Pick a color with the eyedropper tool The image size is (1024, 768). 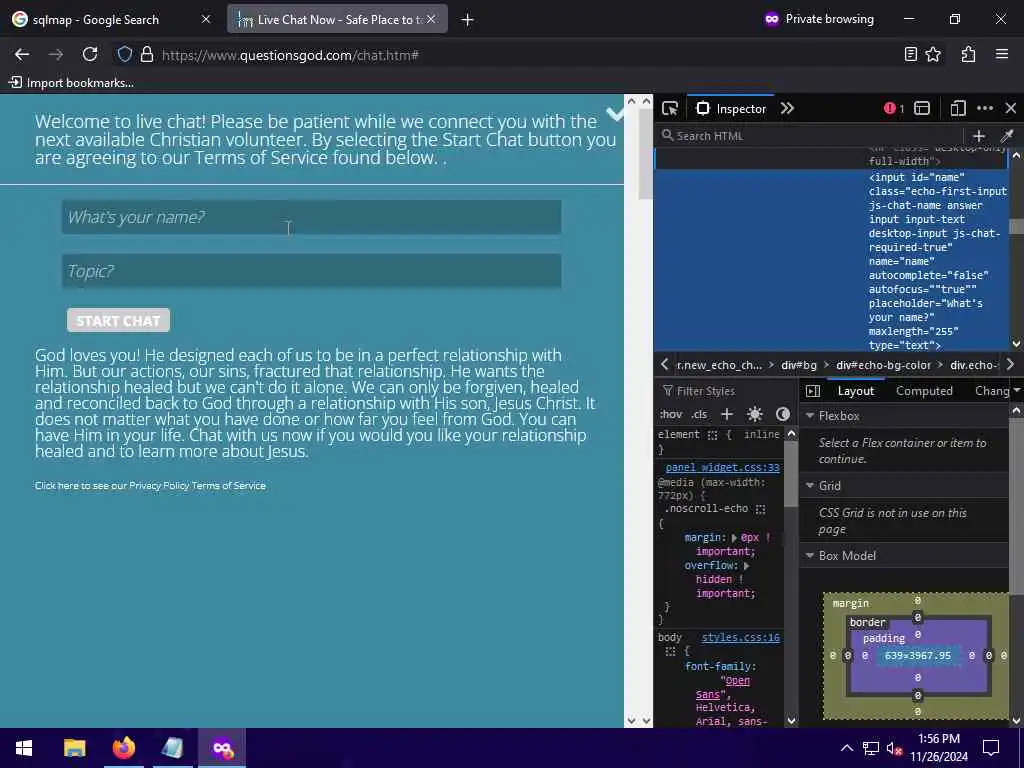(x=1006, y=136)
